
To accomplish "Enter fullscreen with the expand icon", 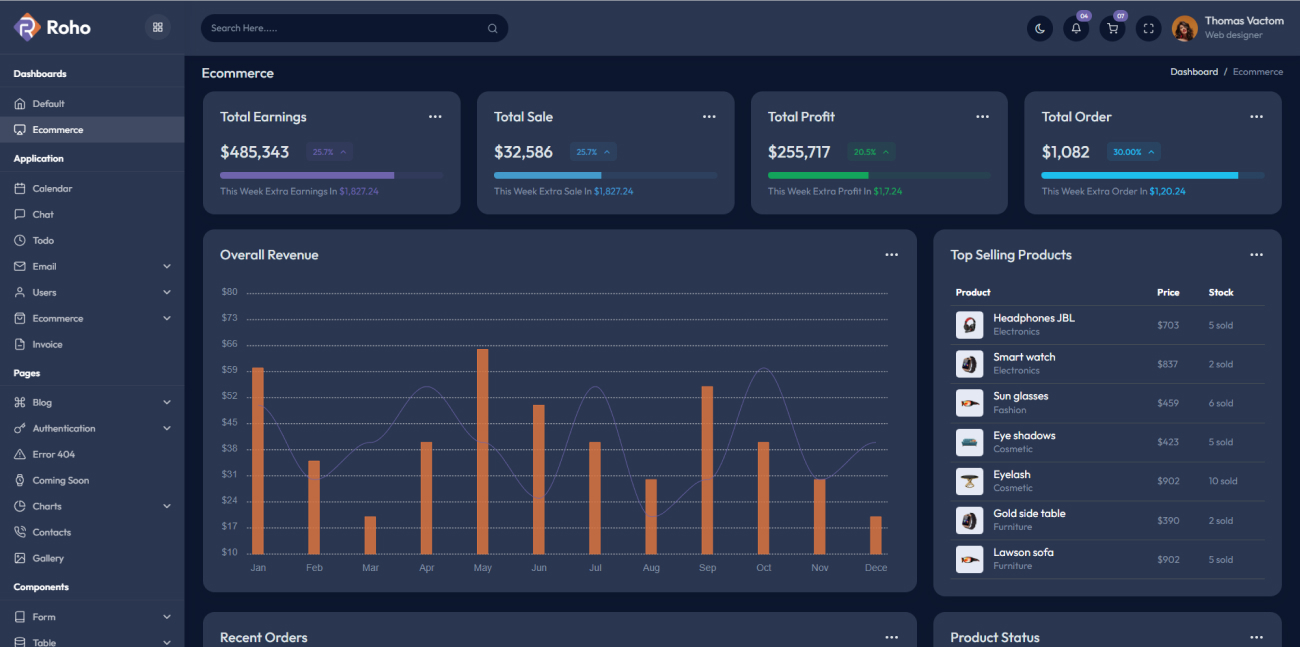I will pyautogui.click(x=1147, y=28).
